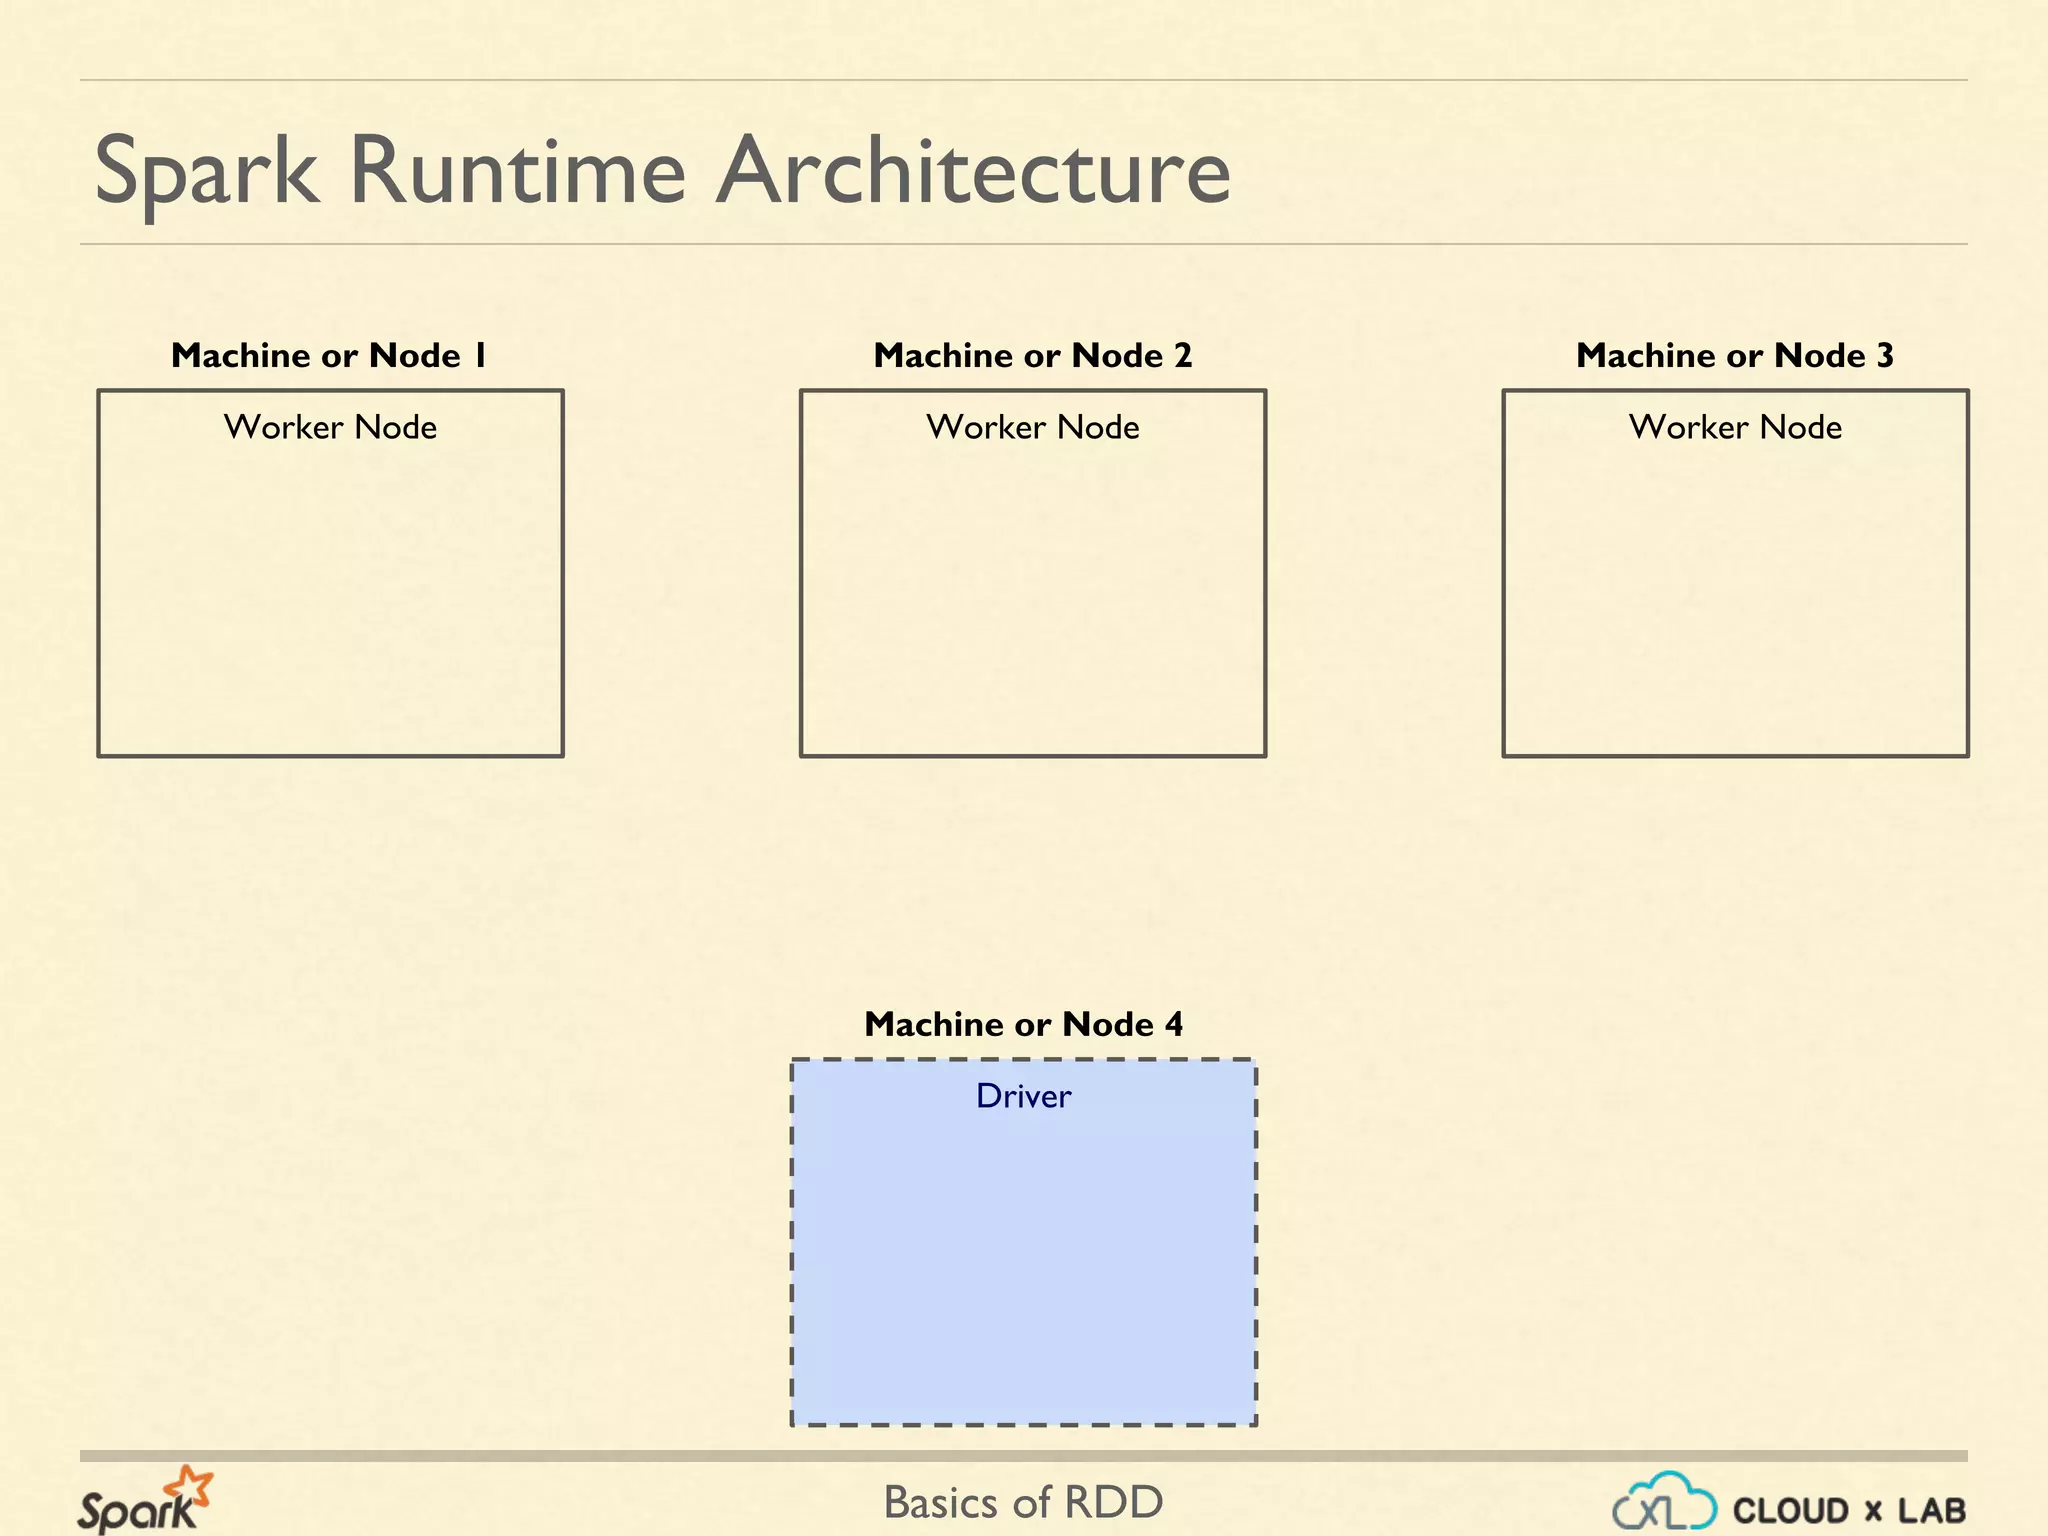Viewport: 2048px width, 1536px height.
Task: Click the gray footer divider bar
Action: (x=1023, y=1456)
